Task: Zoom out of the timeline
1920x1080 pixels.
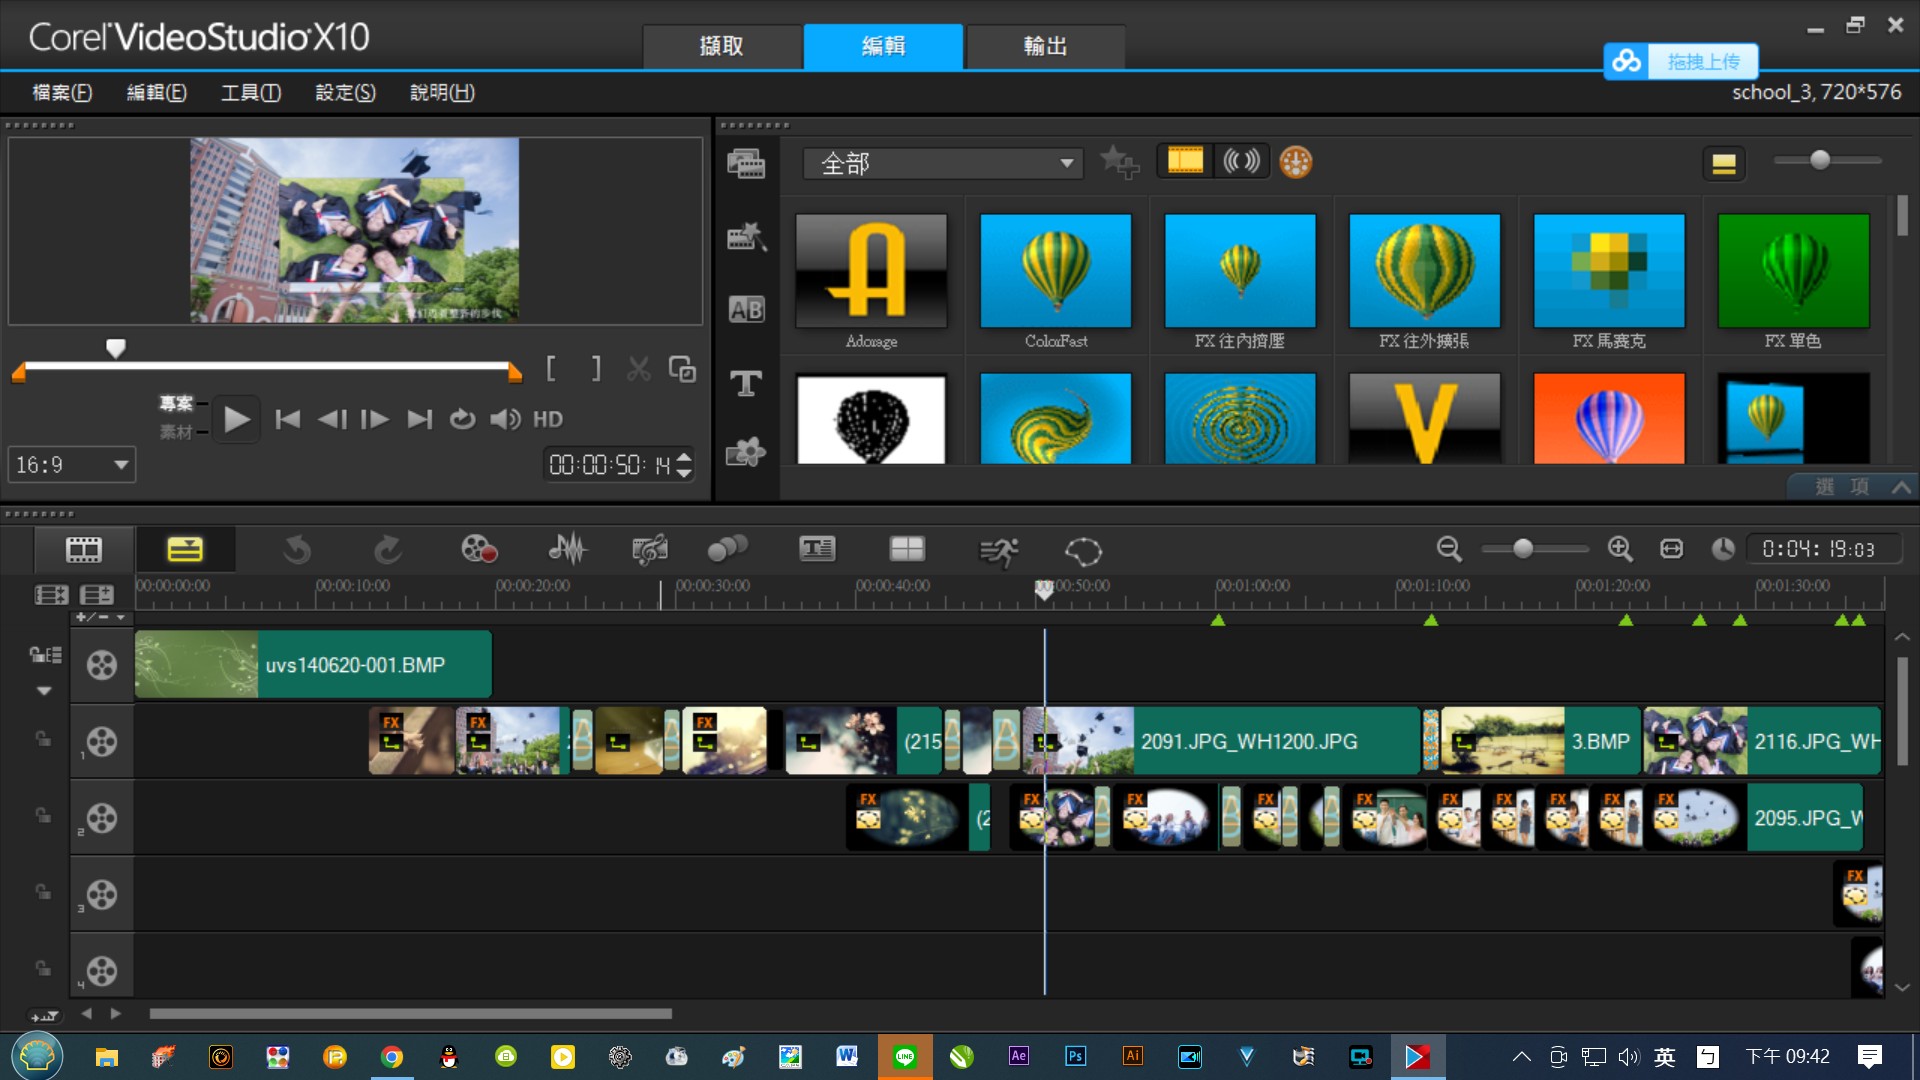Action: pos(1449,549)
